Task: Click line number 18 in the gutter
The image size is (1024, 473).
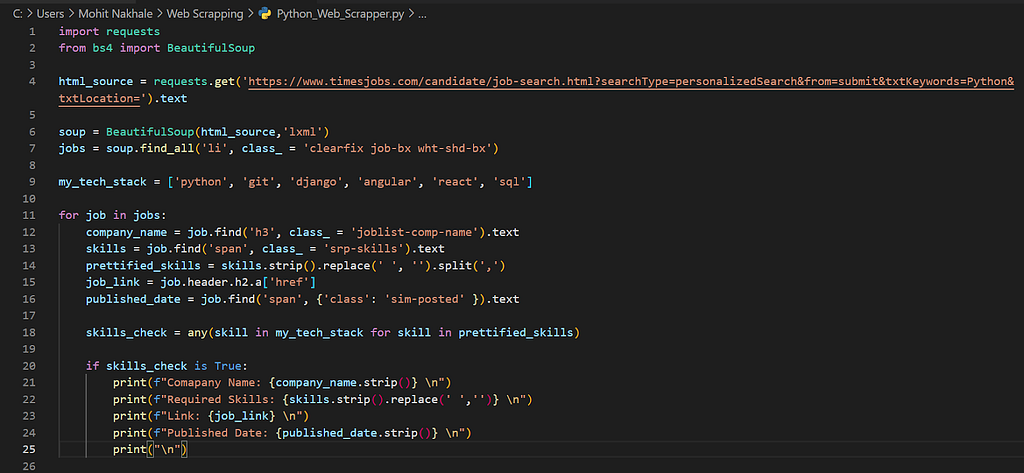Action: (31, 333)
